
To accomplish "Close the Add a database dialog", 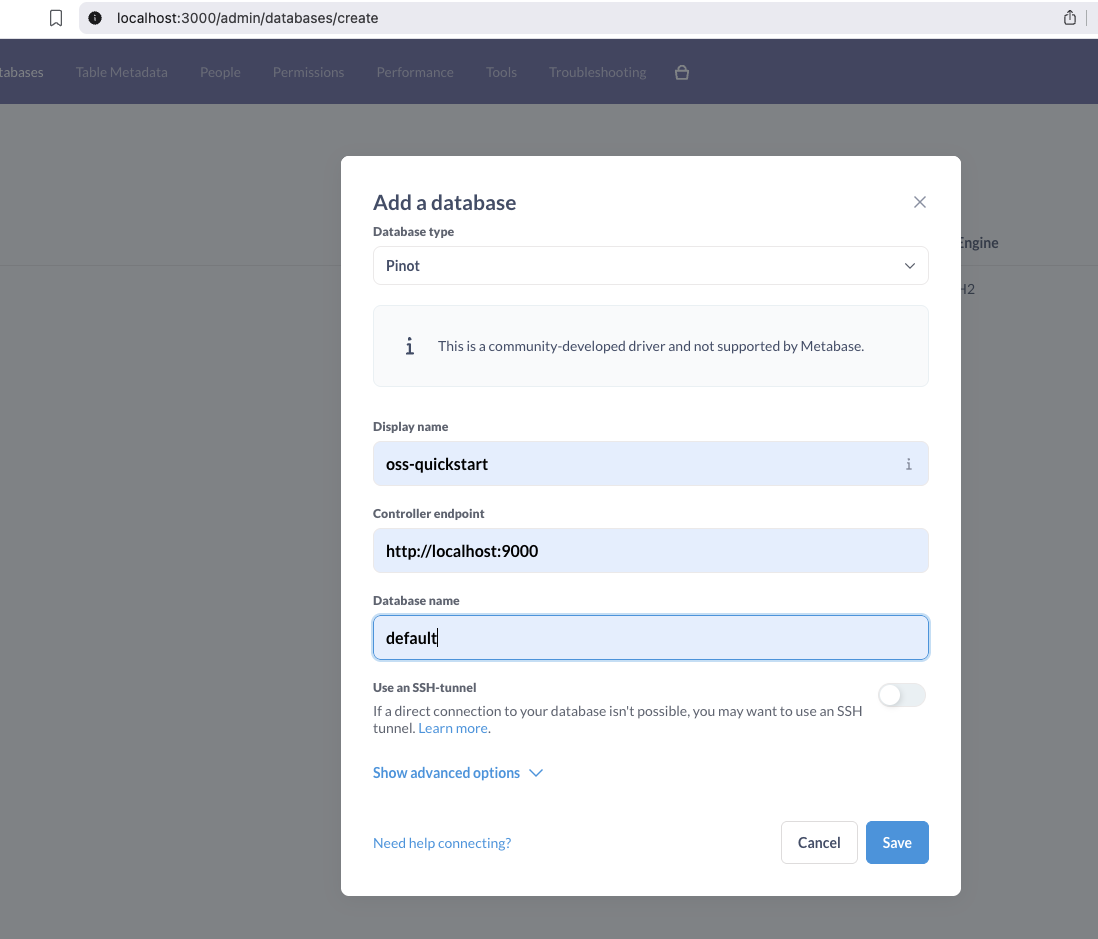I will pyautogui.click(x=920, y=202).
